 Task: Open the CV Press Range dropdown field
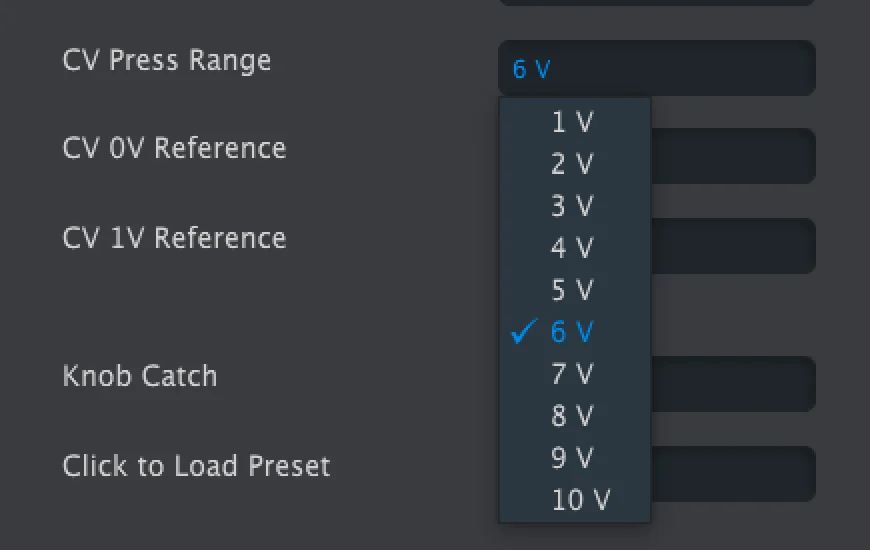(x=656, y=68)
